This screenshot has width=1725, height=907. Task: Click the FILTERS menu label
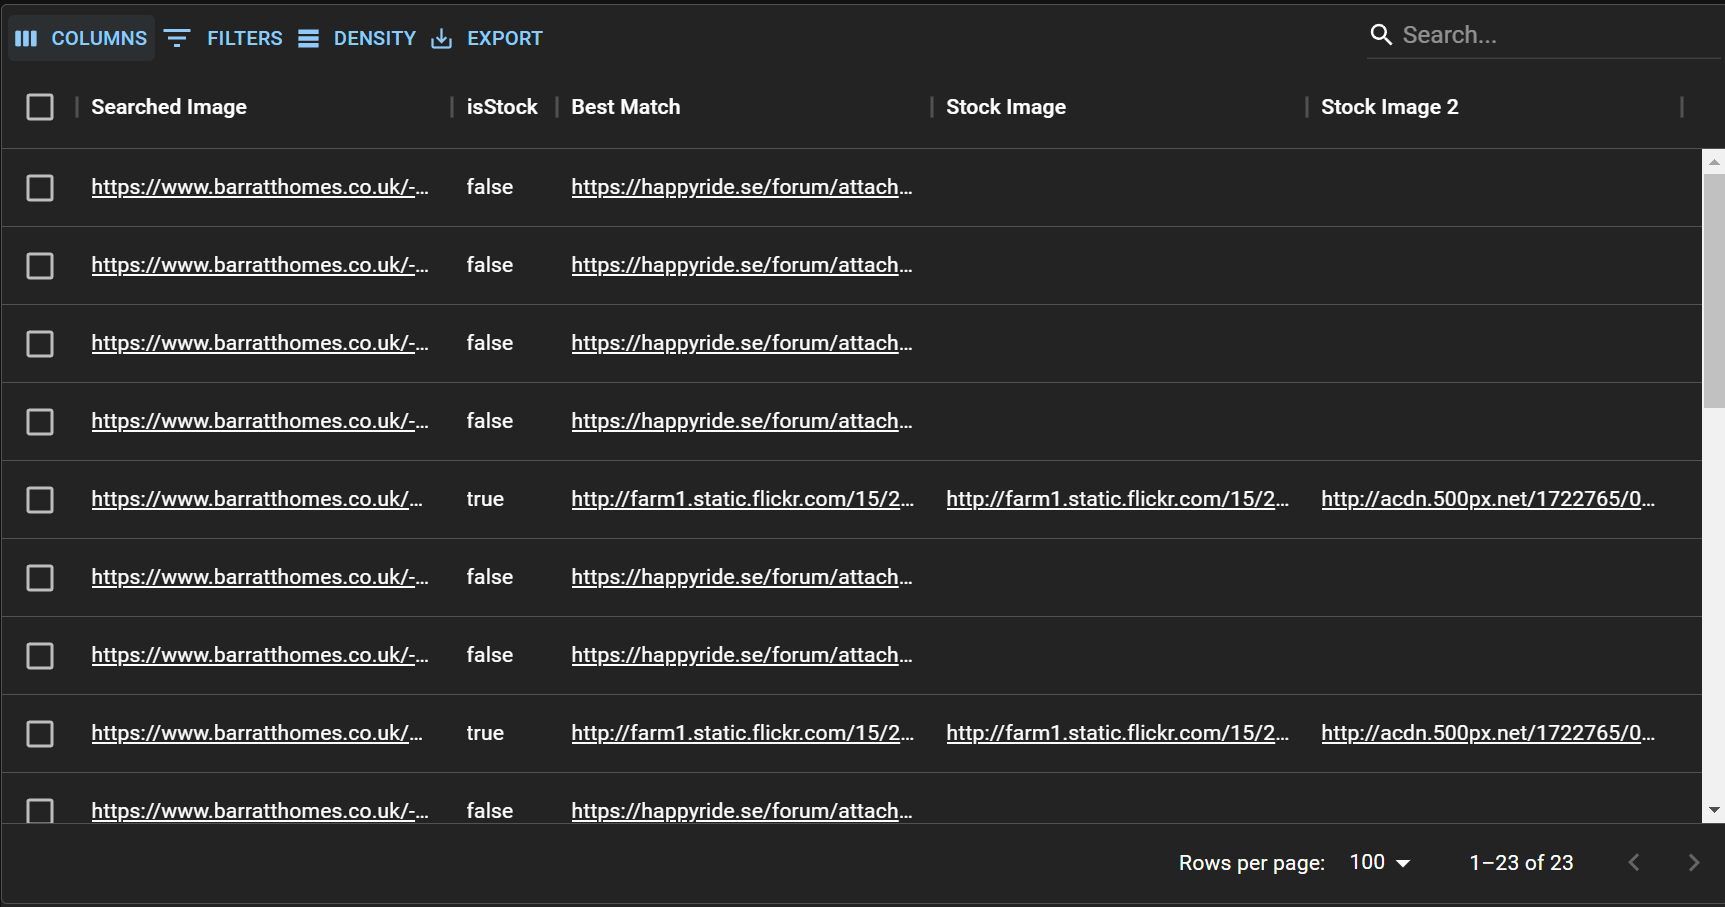click(x=244, y=38)
